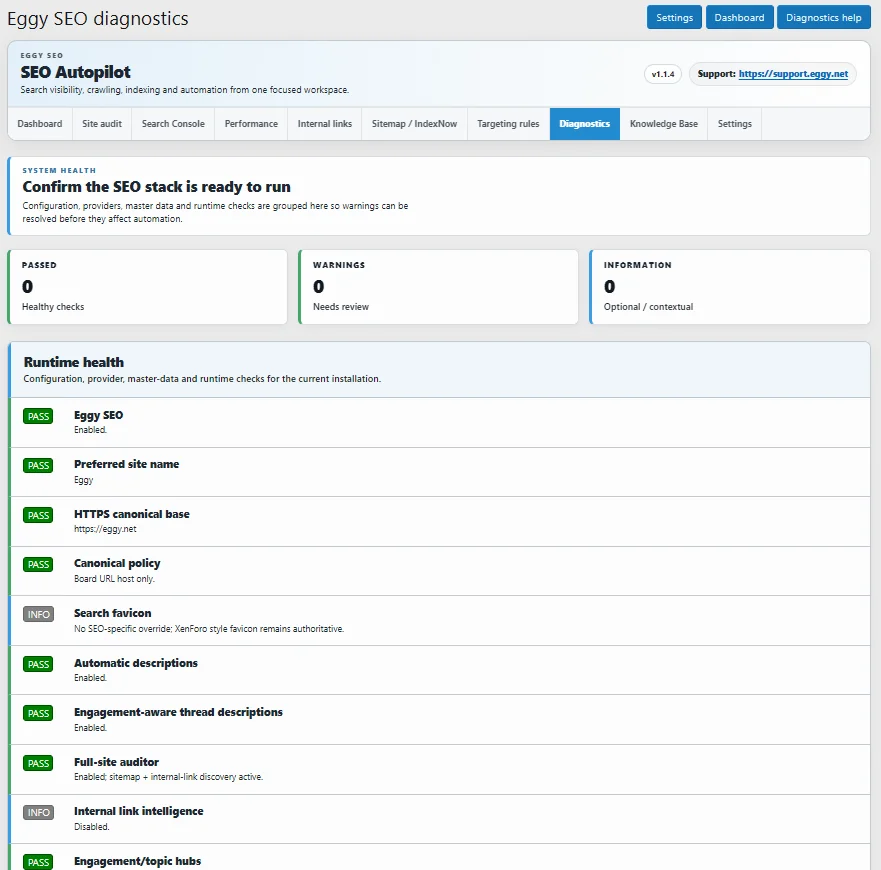Select the Diagnostics tab
Image resolution: width=881 pixels, height=870 pixels.
click(584, 124)
